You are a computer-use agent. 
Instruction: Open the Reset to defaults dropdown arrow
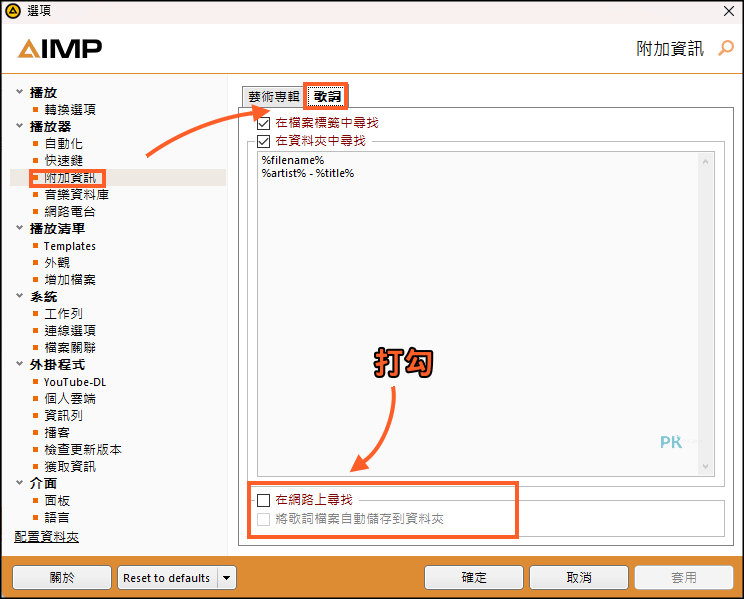coord(227,578)
